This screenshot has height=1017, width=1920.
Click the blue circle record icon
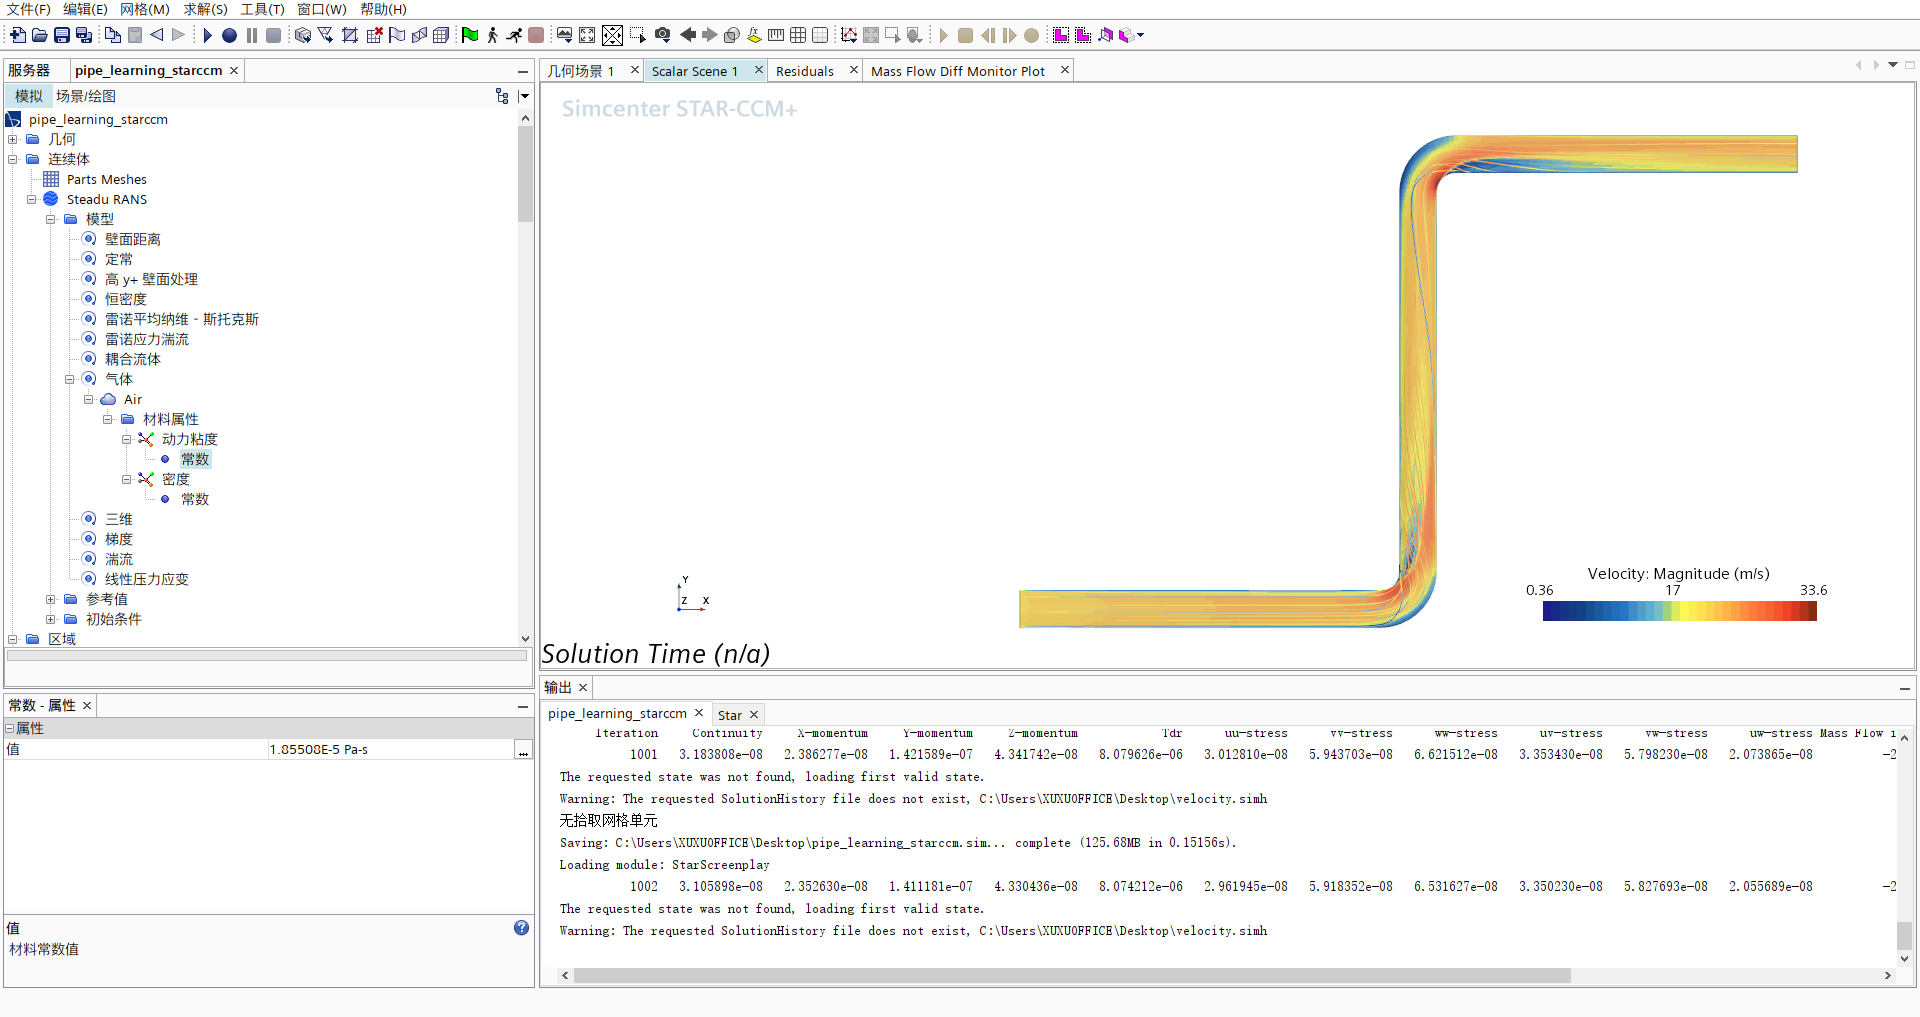coord(229,35)
